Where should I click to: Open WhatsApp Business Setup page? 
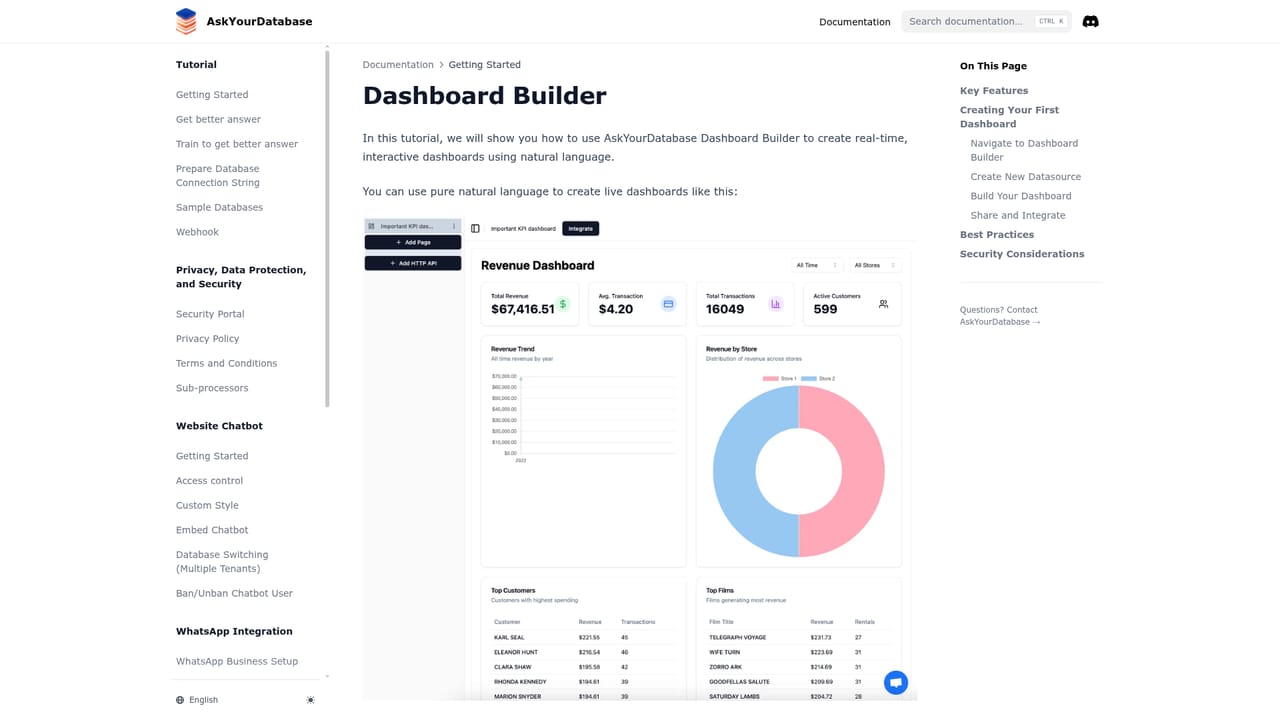[x=237, y=661]
